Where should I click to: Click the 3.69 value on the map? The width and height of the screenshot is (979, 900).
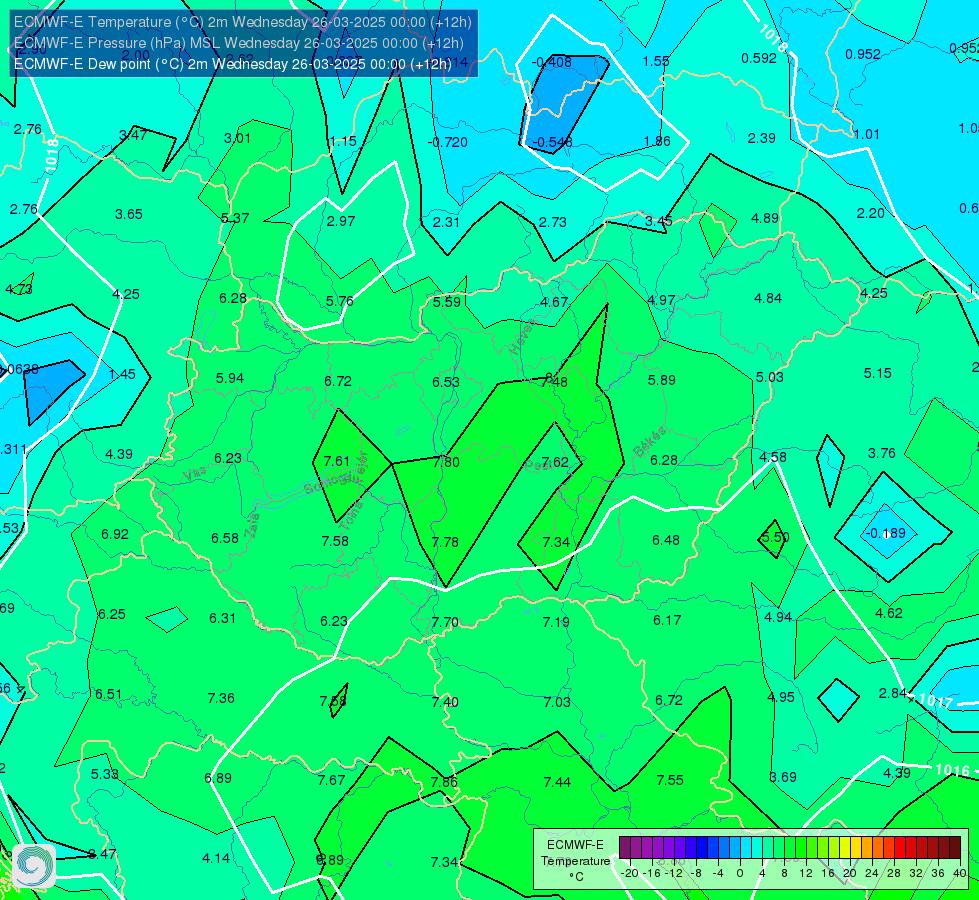783,778
